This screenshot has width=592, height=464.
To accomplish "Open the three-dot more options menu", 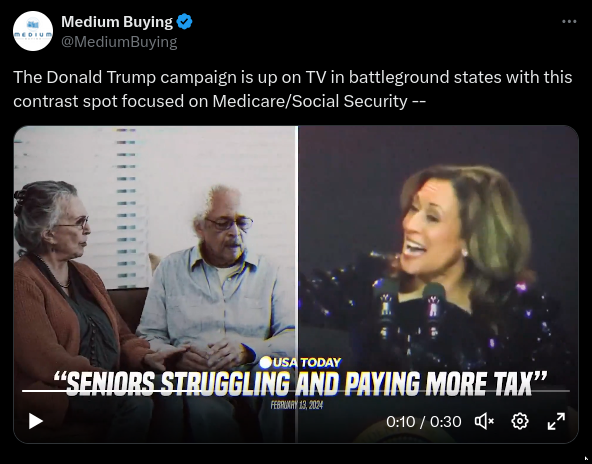I will 569,22.
